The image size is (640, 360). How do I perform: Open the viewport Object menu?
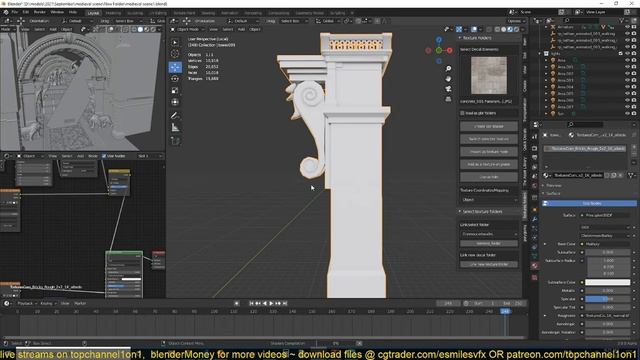point(255,29)
